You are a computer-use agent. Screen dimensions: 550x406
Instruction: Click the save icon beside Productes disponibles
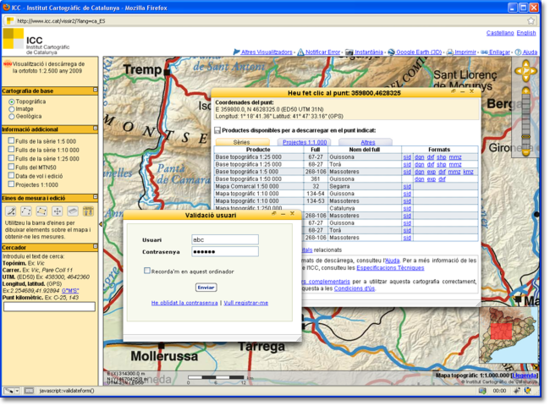(217, 131)
